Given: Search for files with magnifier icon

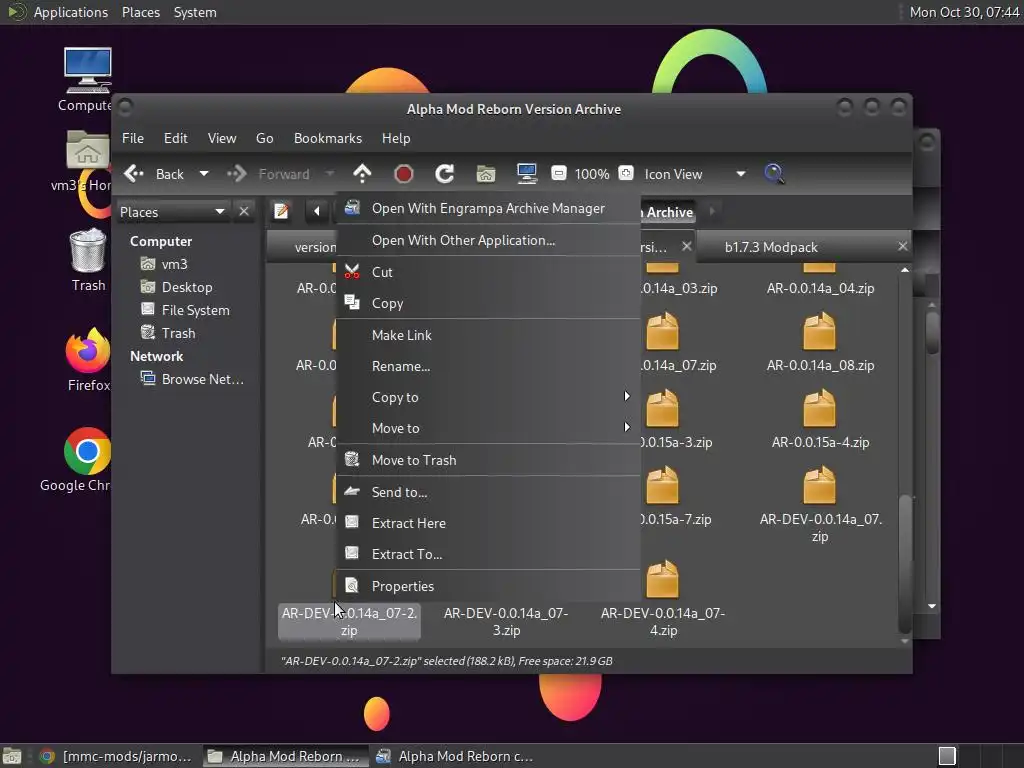Looking at the screenshot, I should click(774, 174).
